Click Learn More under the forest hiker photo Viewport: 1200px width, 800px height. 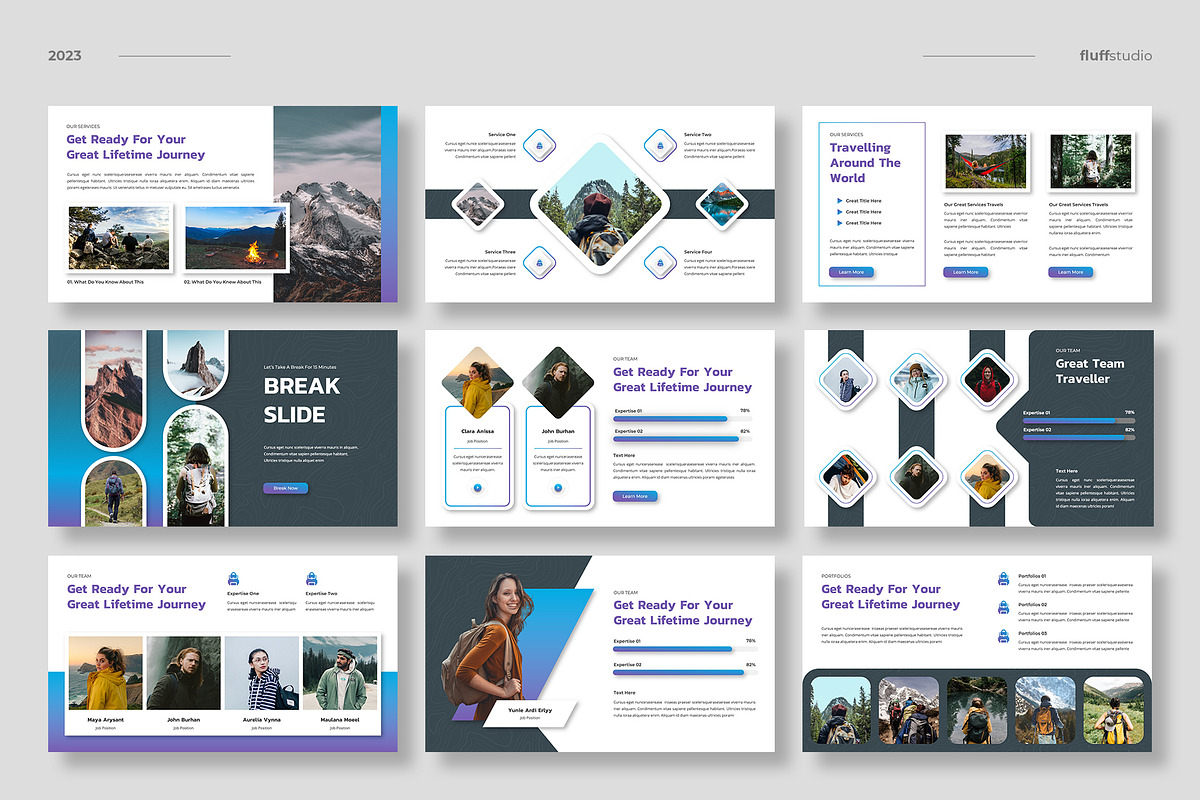tap(1071, 272)
